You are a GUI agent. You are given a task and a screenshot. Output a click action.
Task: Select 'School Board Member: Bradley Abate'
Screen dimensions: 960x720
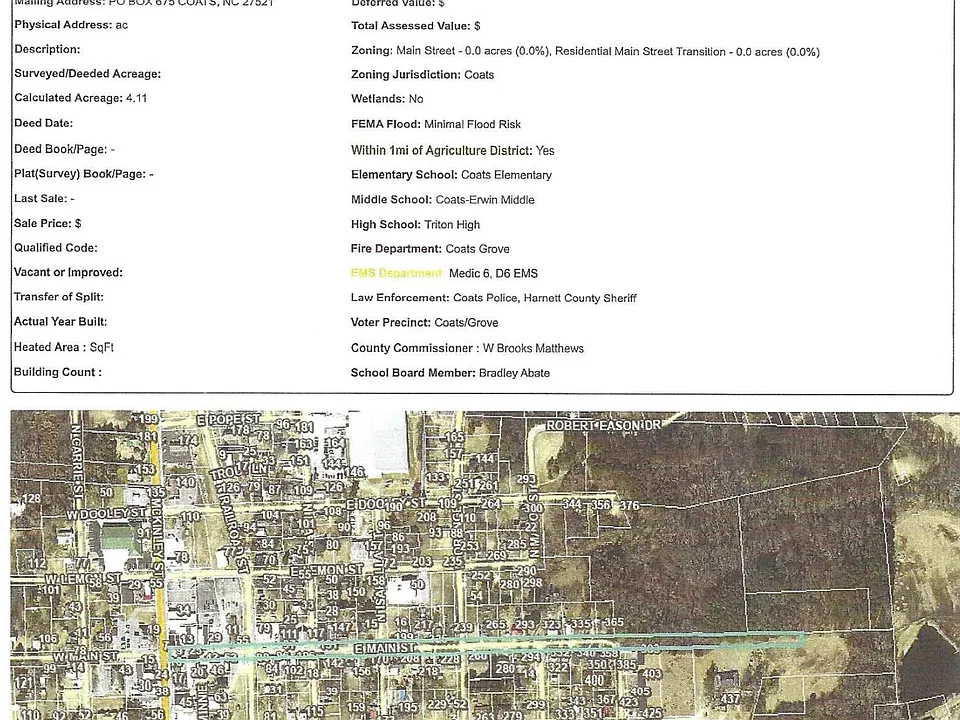click(x=450, y=373)
